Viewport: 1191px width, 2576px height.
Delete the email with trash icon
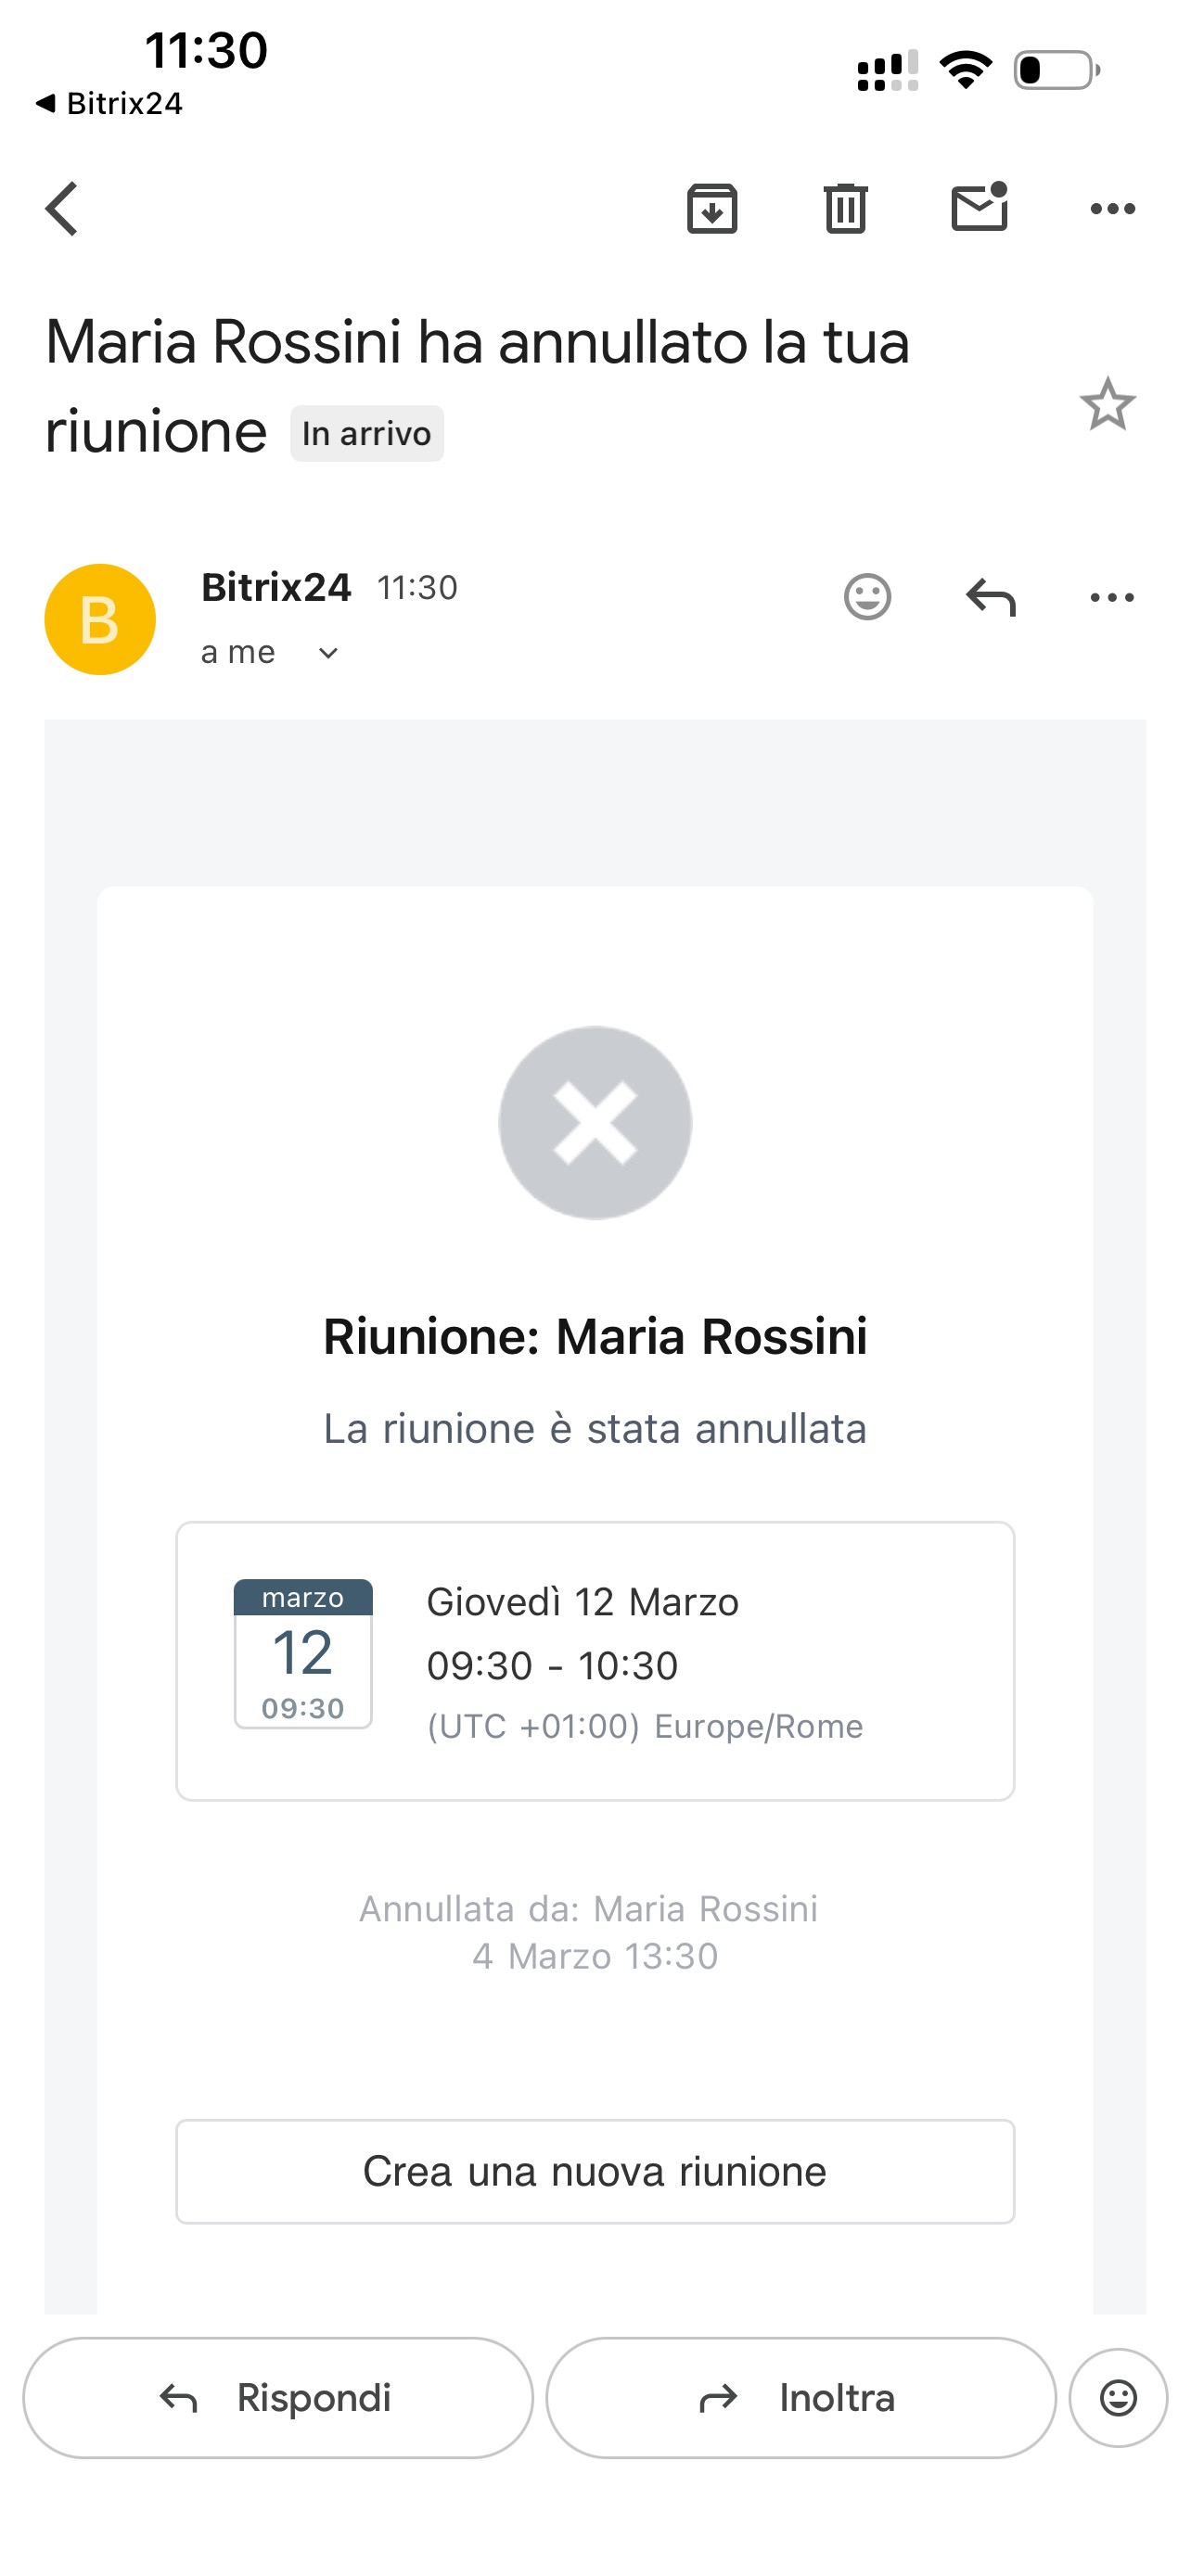845,209
